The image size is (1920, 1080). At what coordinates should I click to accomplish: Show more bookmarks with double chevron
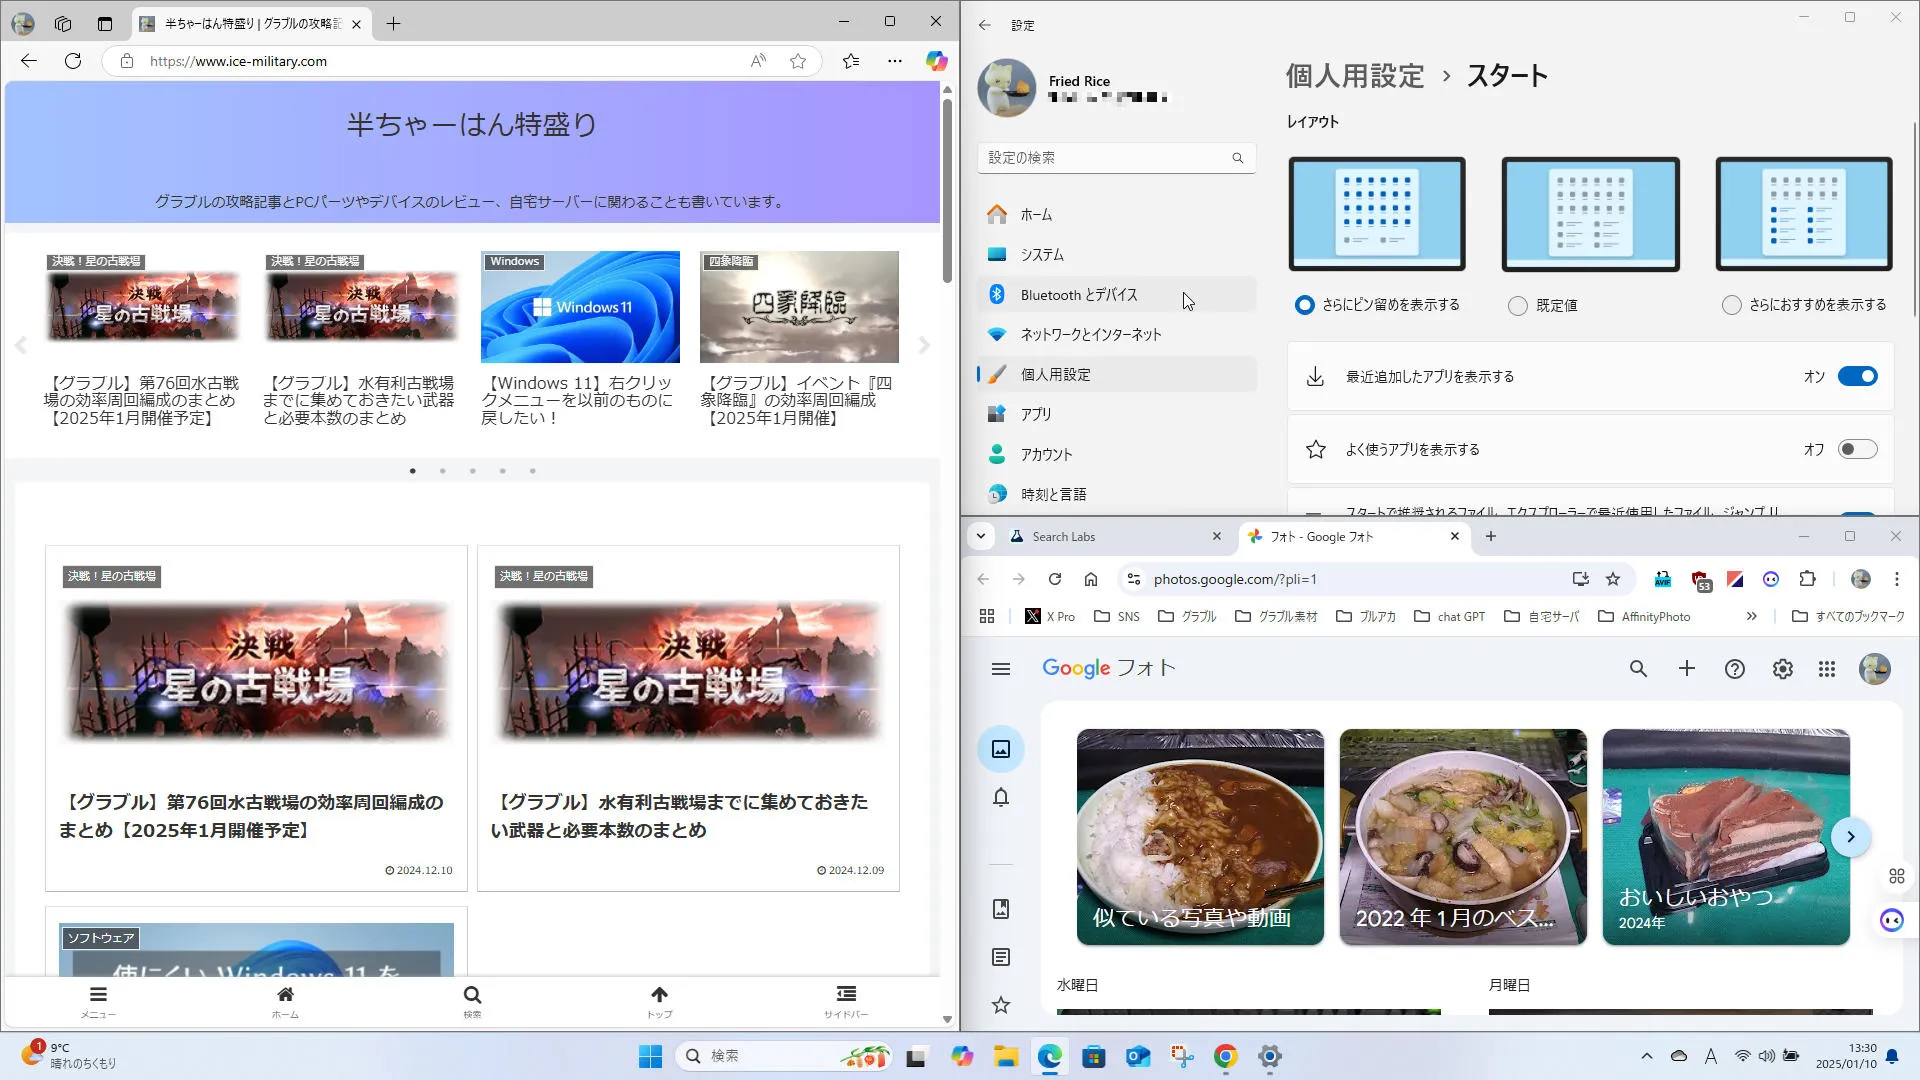click(x=1751, y=617)
